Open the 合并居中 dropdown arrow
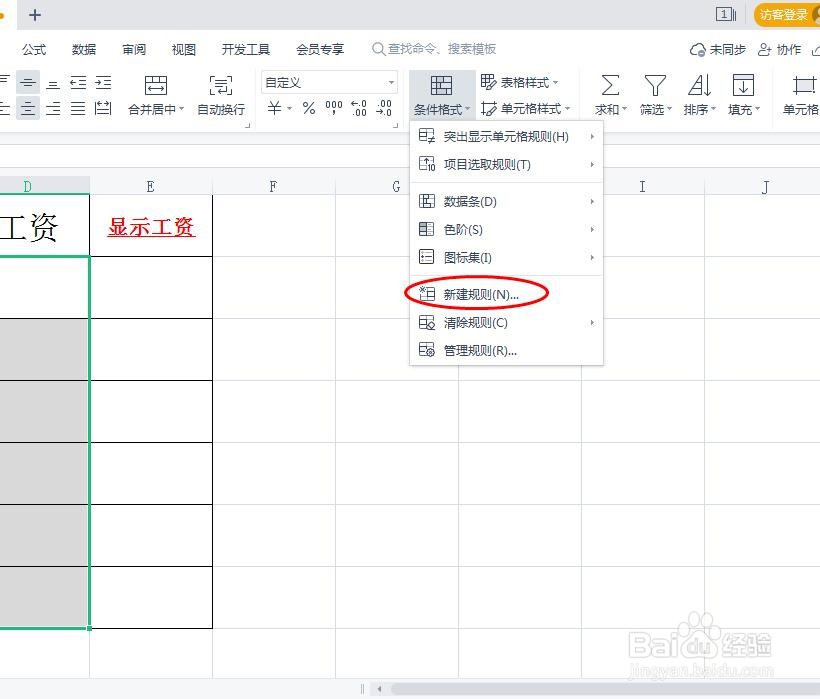The width and height of the screenshot is (820, 699). click(x=182, y=109)
